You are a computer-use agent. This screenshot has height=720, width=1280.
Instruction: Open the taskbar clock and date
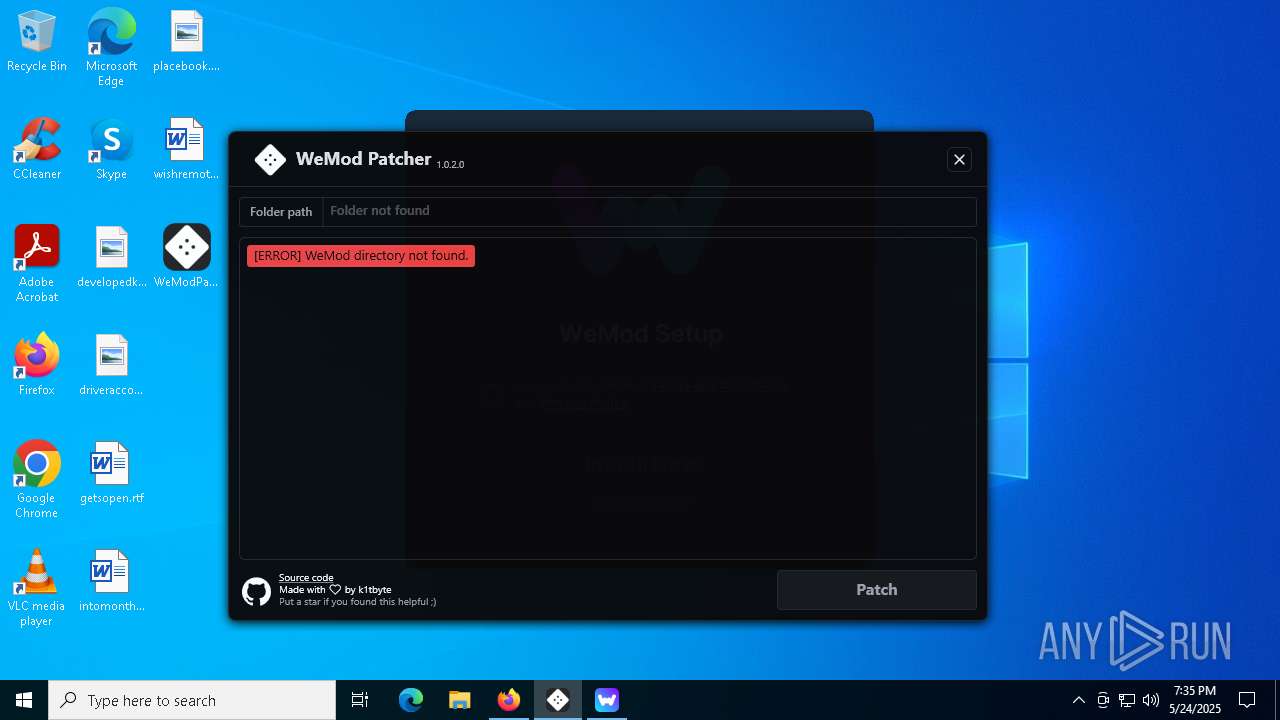point(1195,700)
